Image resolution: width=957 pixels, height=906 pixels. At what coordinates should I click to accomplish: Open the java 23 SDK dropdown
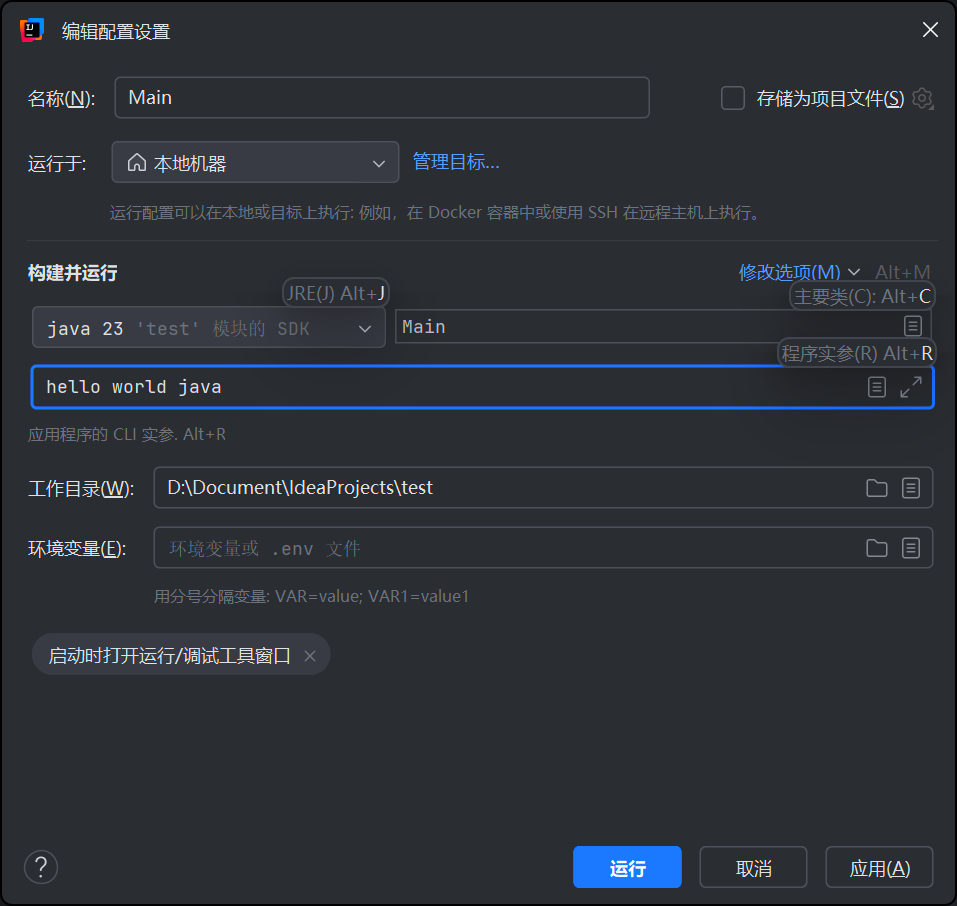coord(209,327)
